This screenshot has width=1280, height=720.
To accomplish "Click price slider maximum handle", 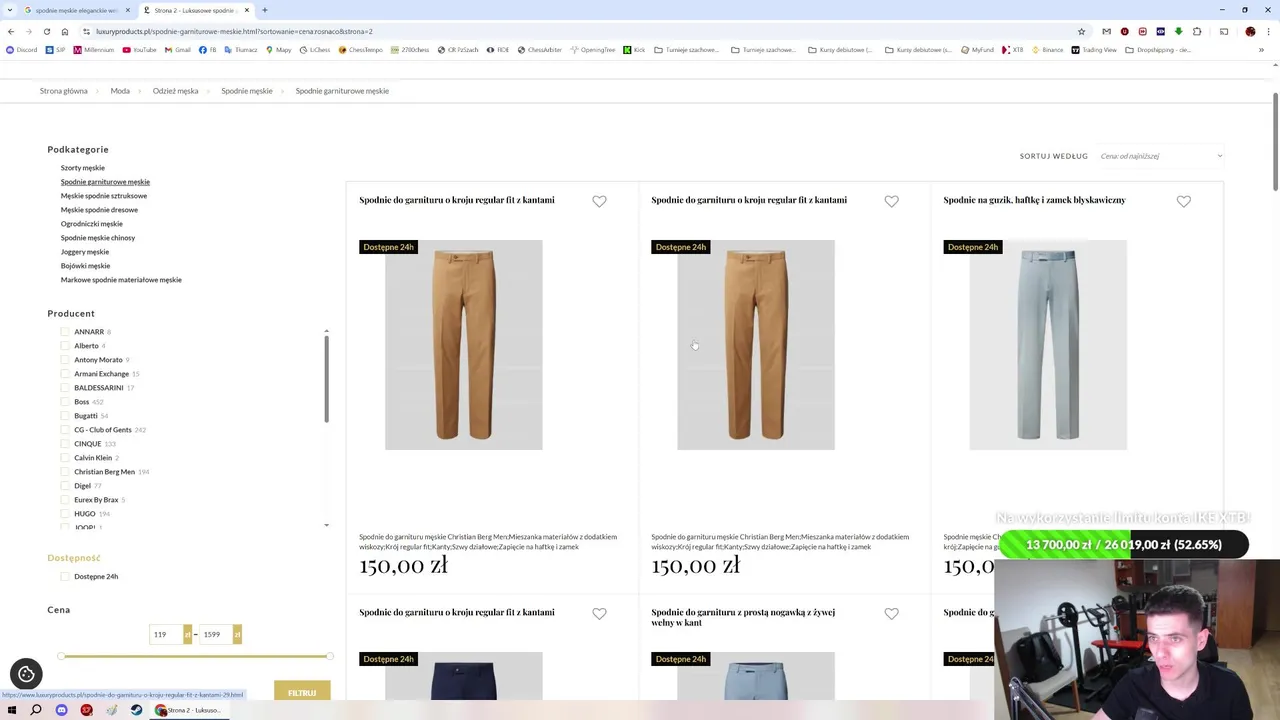I will (329, 656).
